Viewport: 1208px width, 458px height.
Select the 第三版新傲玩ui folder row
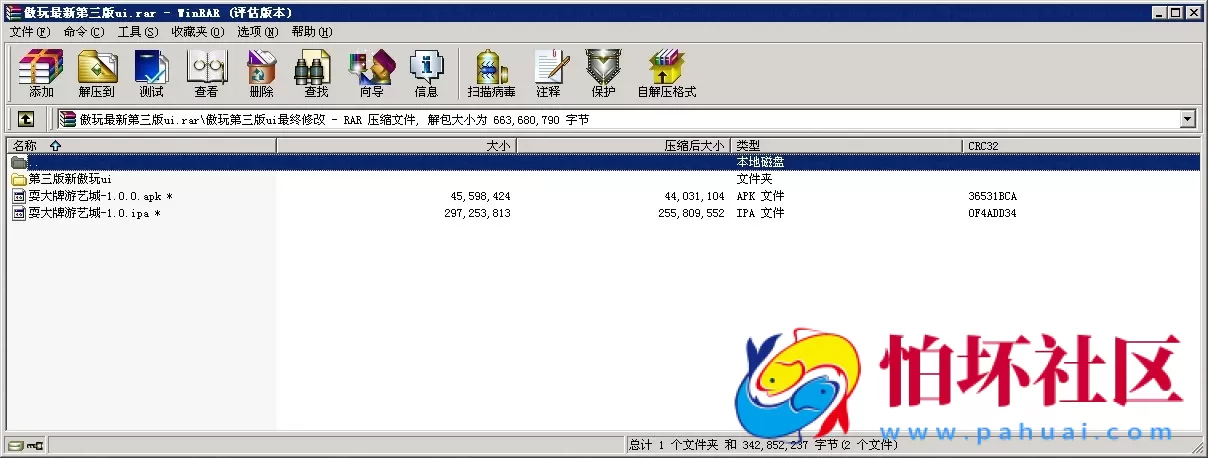pos(603,179)
